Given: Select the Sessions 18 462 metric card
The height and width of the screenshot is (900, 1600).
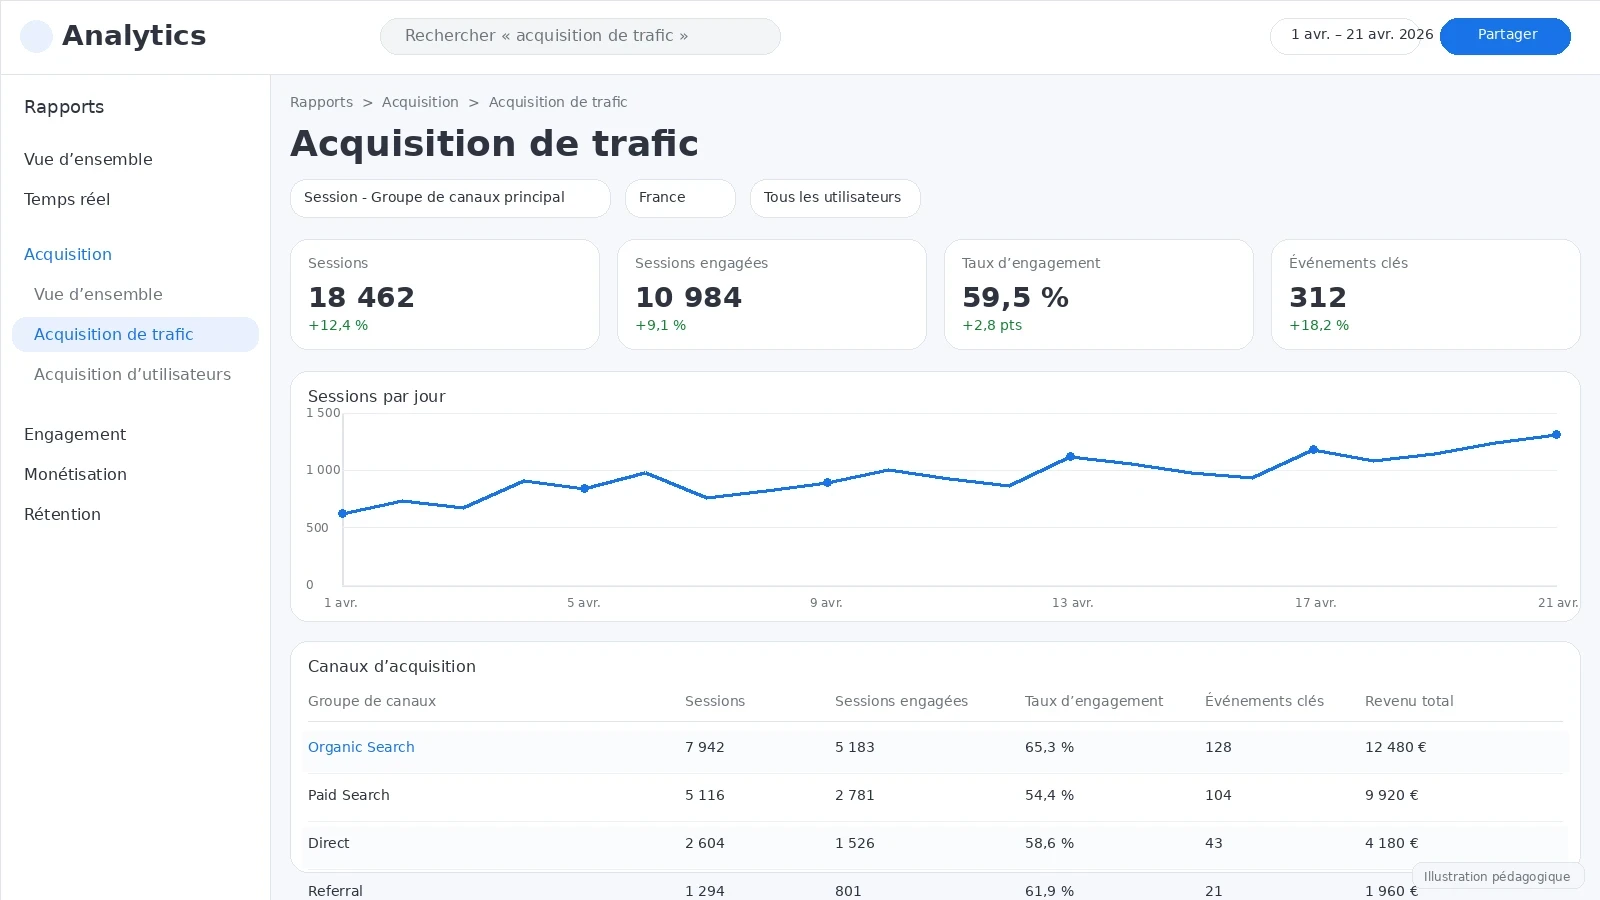Looking at the screenshot, I should tap(445, 294).
